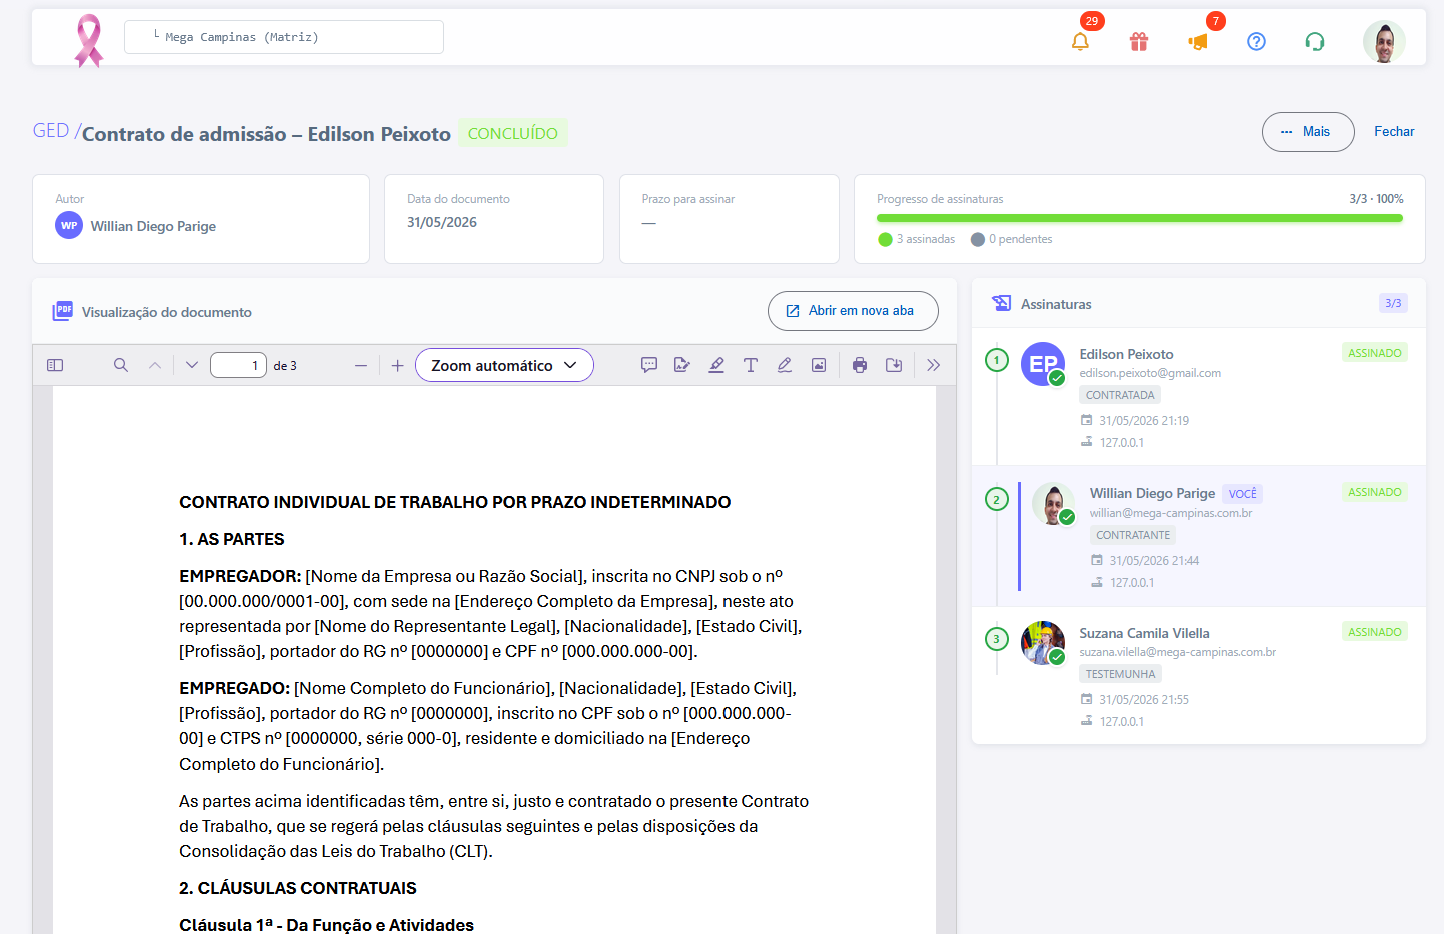Screen dimensions: 1444x934
Task: Click the CONCLUÍDO status badge
Action: [x=513, y=133]
